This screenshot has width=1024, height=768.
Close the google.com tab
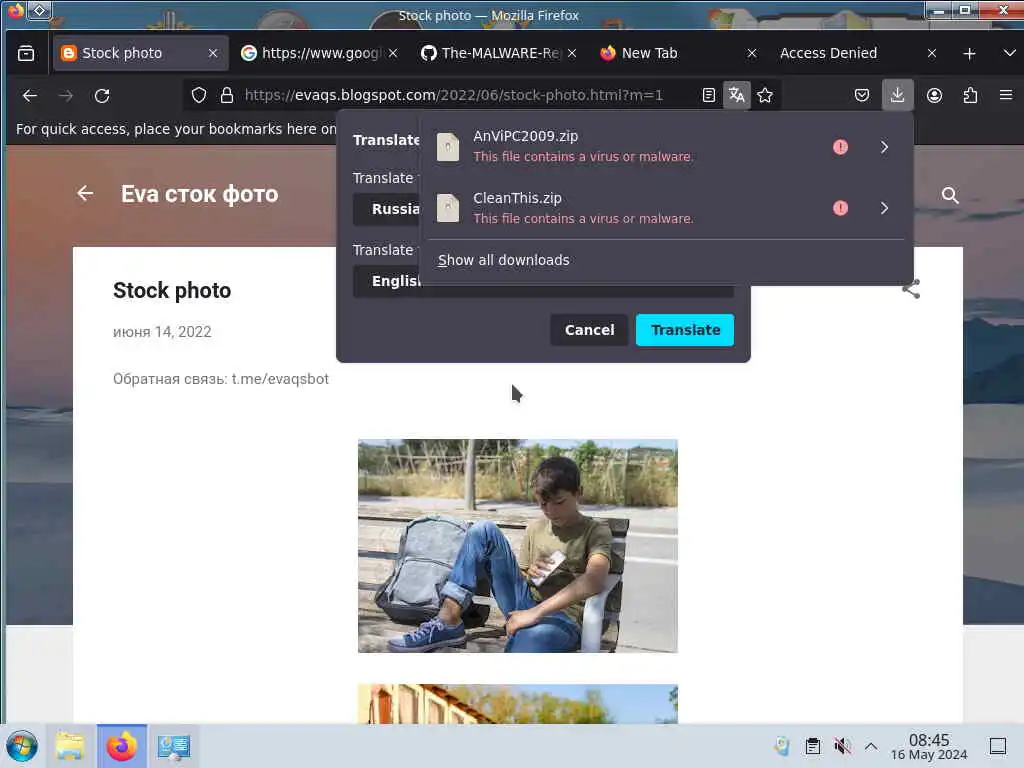(392, 54)
